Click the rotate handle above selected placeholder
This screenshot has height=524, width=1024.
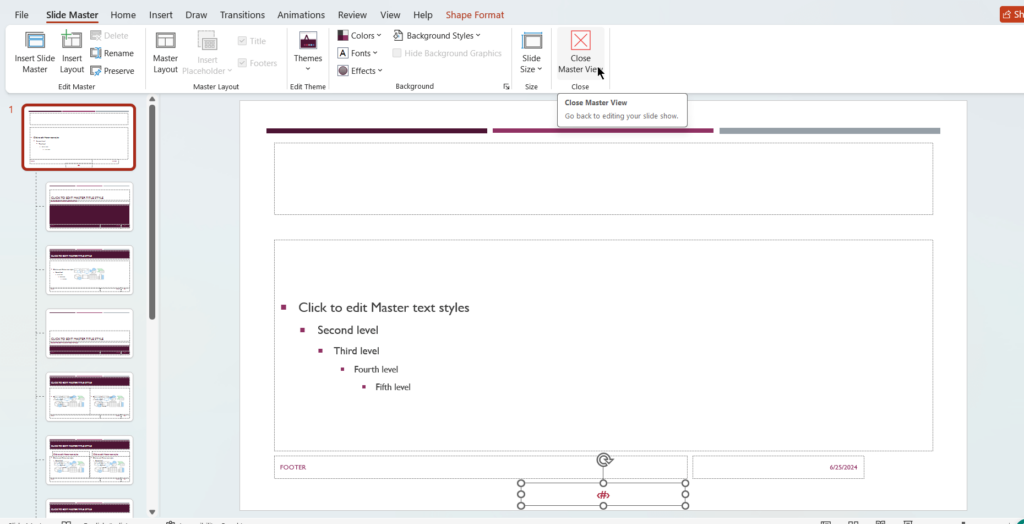point(604,460)
